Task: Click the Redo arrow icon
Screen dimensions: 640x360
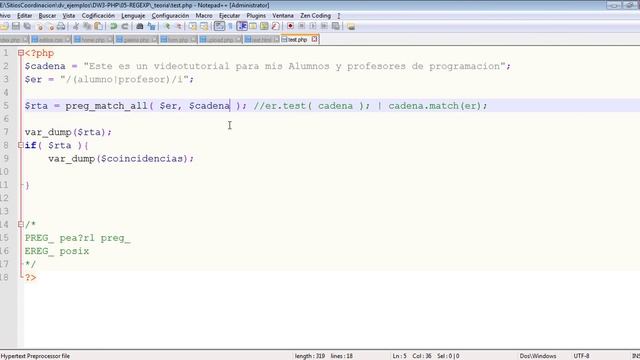Action: click(124, 27)
